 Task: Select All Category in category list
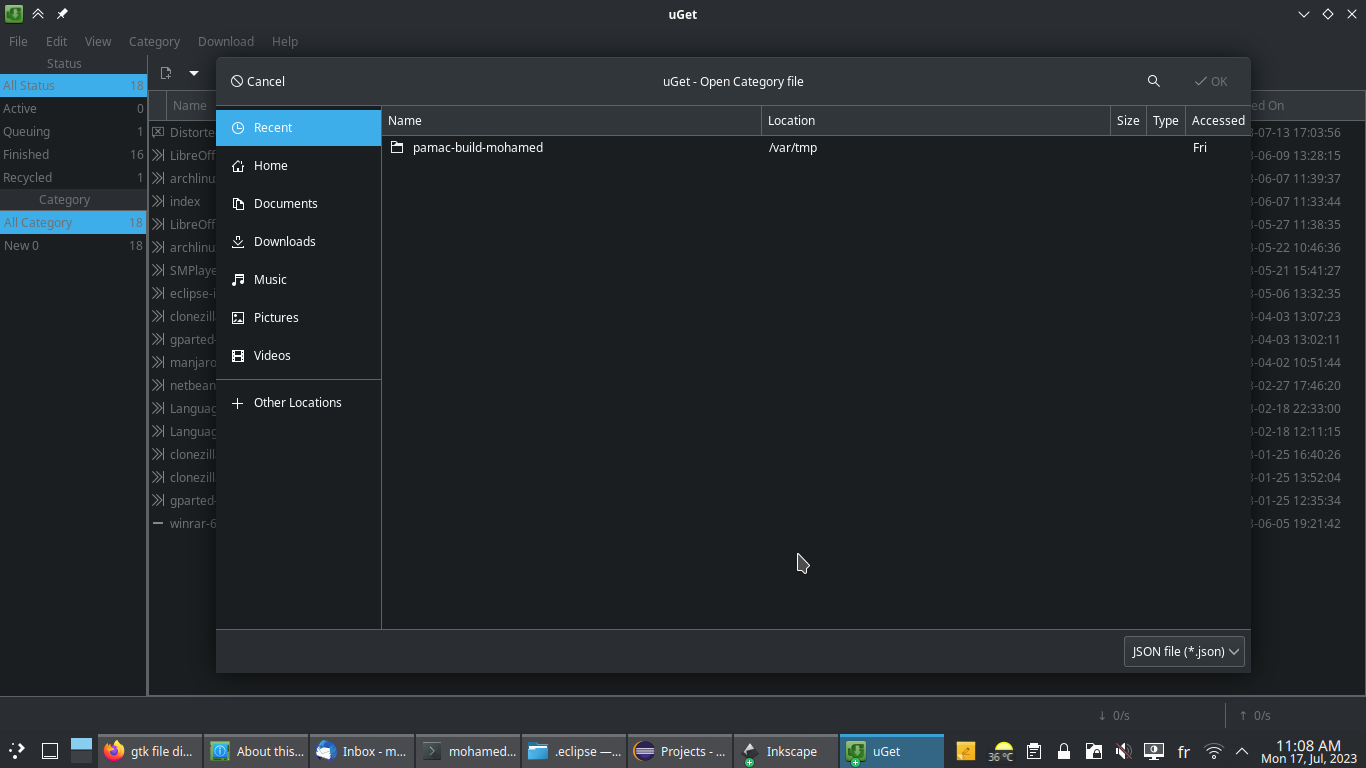[73, 222]
